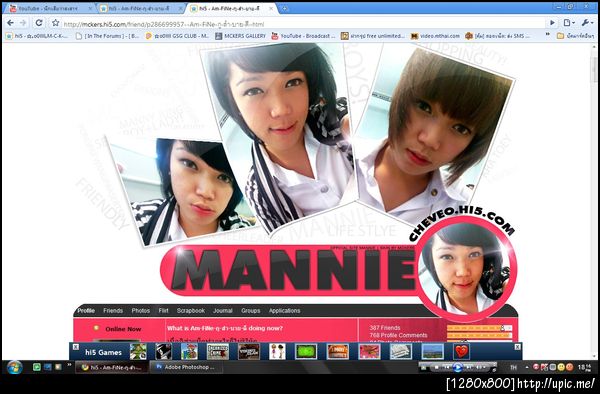The width and height of the screenshot is (600, 394).
Task: Open the MCKERS GALLERY bookmark
Action: [240, 36]
